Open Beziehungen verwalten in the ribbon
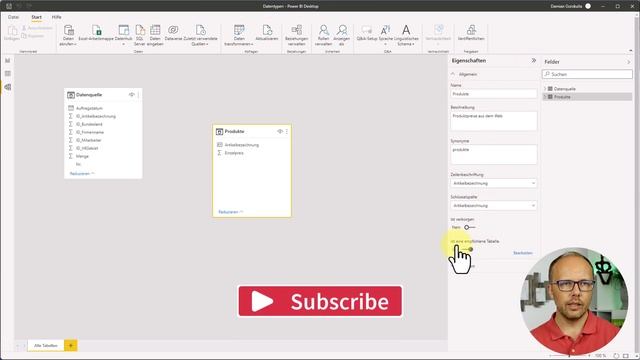This screenshot has width=640, height=360. (x=297, y=35)
